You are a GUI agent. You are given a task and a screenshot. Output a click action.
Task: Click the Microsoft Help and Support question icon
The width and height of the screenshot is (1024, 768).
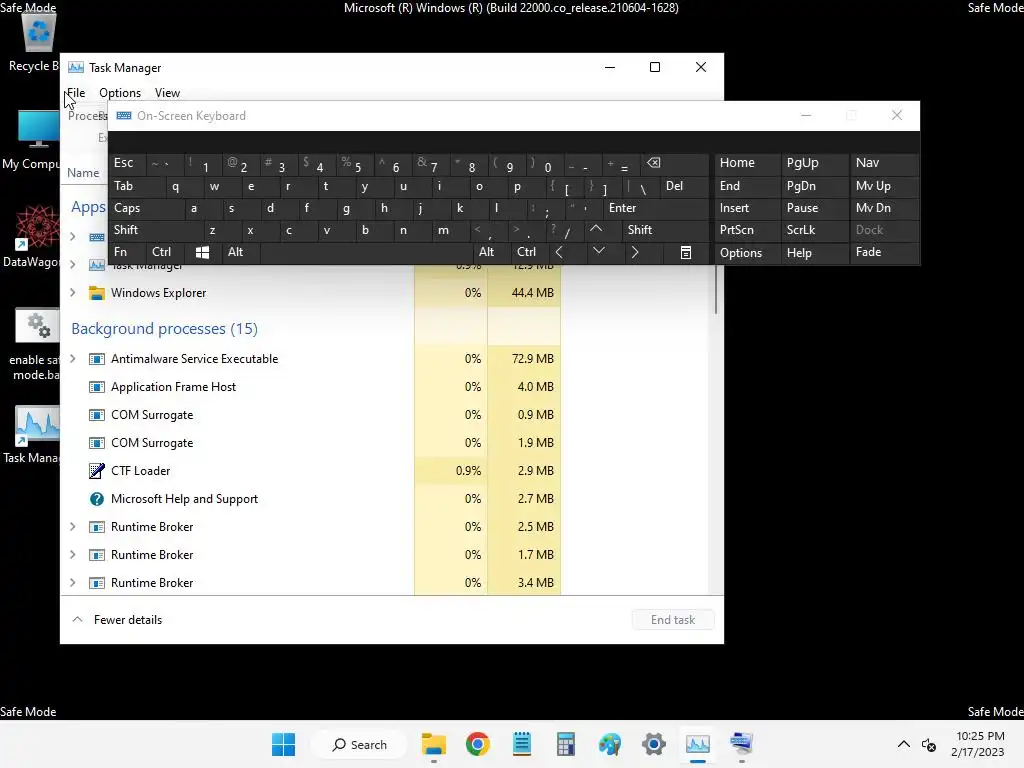(x=97, y=499)
